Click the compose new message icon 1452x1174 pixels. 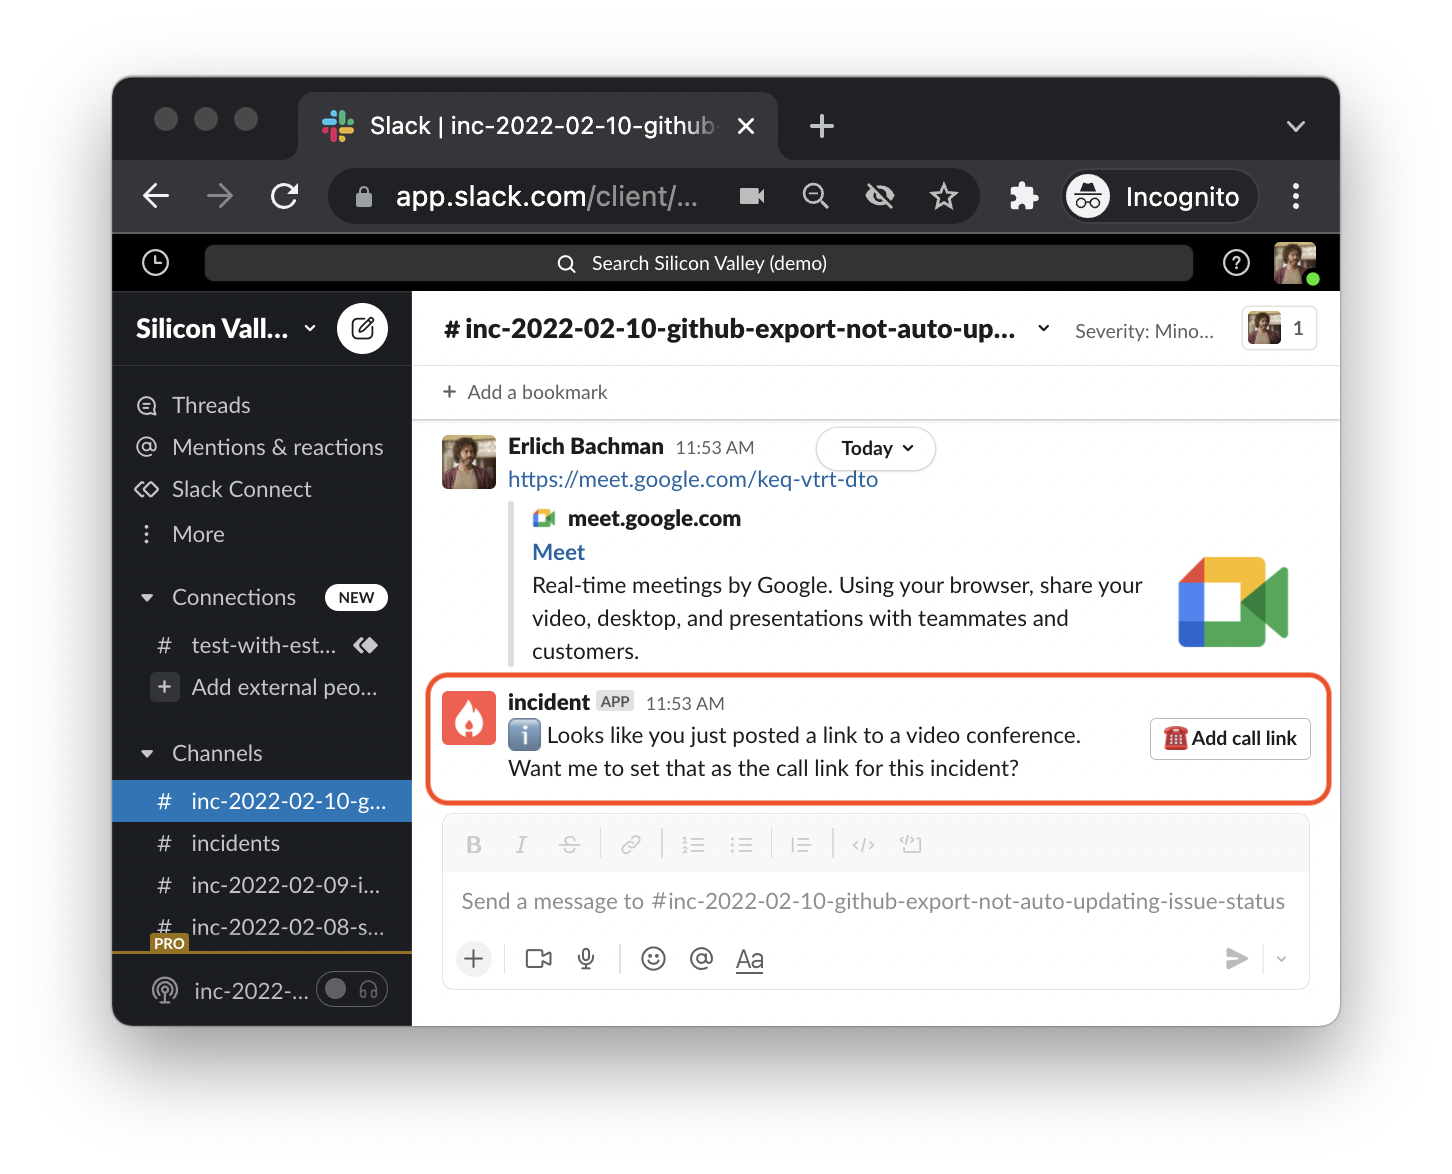point(362,328)
